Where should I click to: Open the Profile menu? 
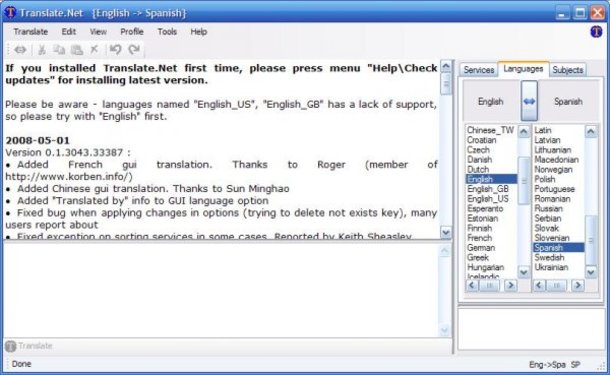[x=132, y=32]
